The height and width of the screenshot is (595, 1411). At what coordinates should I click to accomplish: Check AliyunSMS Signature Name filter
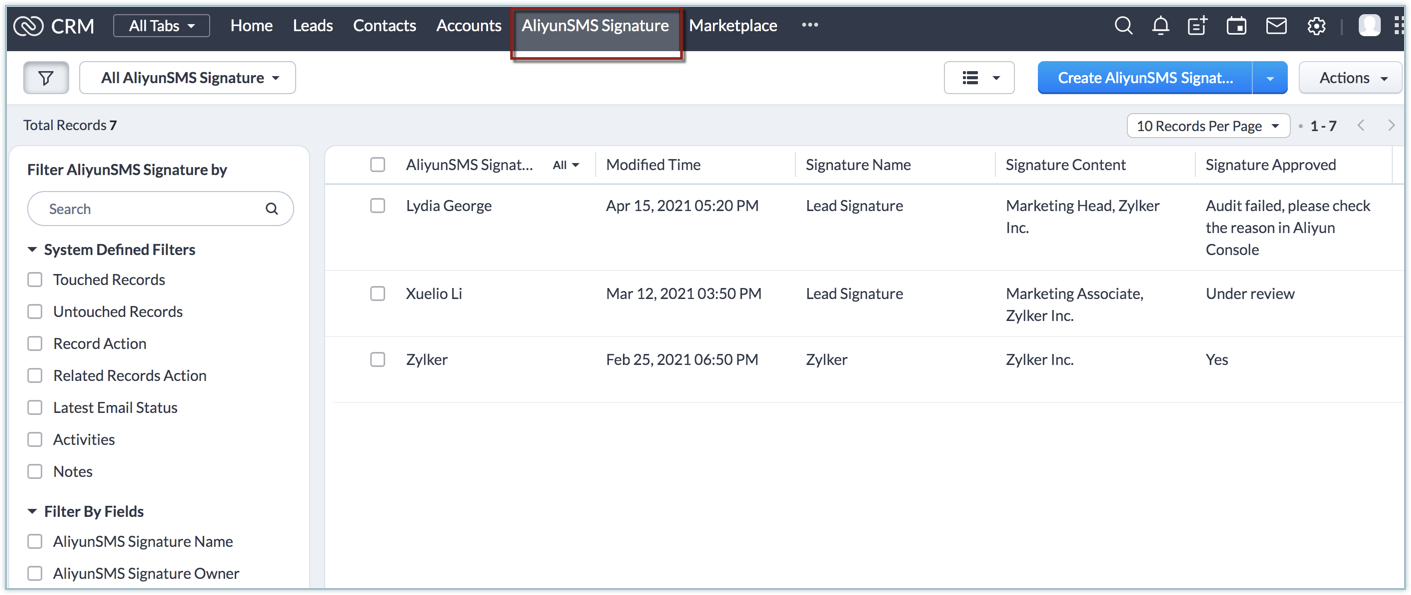point(35,542)
